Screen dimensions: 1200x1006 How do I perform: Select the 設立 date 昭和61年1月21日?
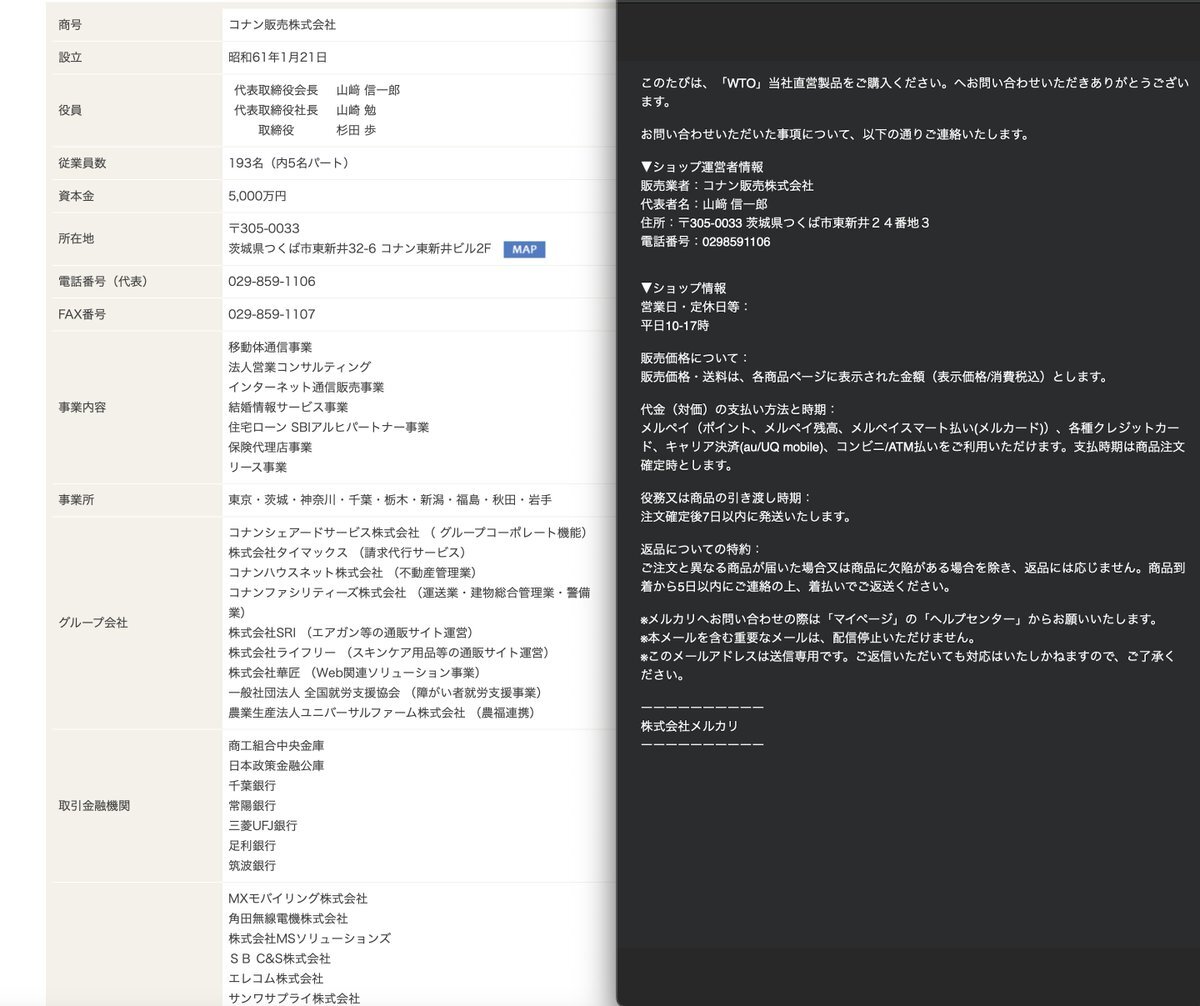tap(277, 57)
